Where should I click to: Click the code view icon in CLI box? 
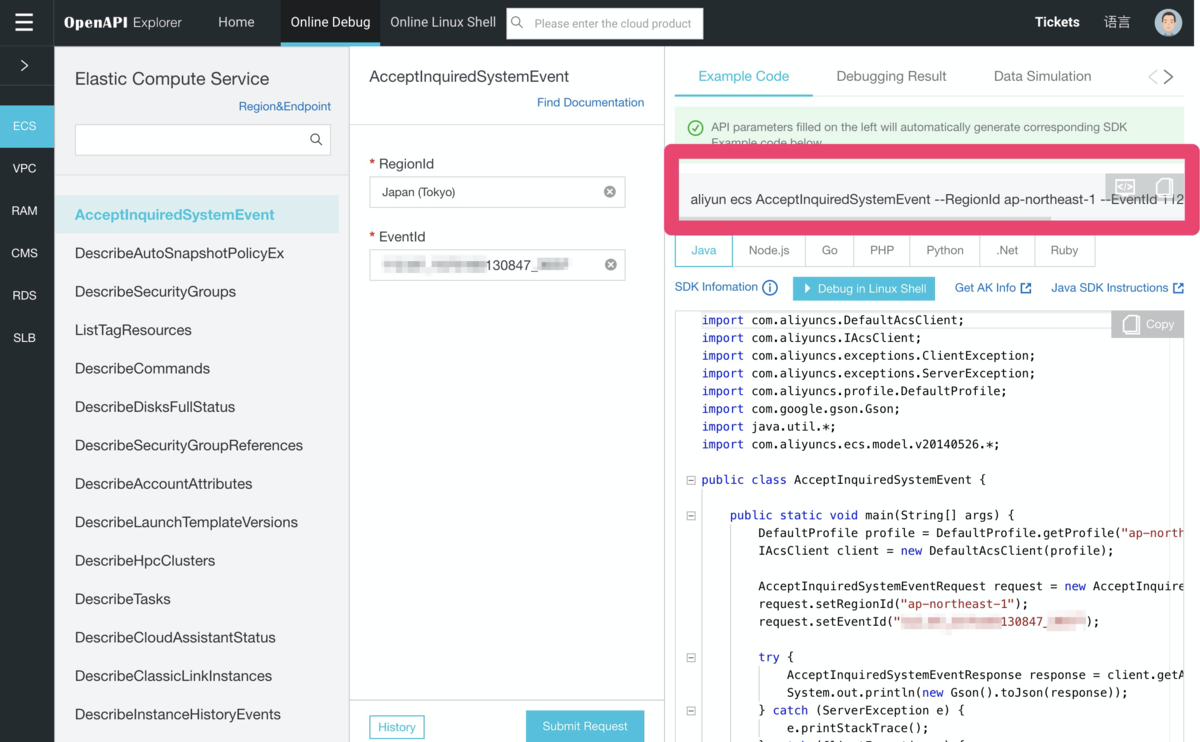tap(1125, 188)
